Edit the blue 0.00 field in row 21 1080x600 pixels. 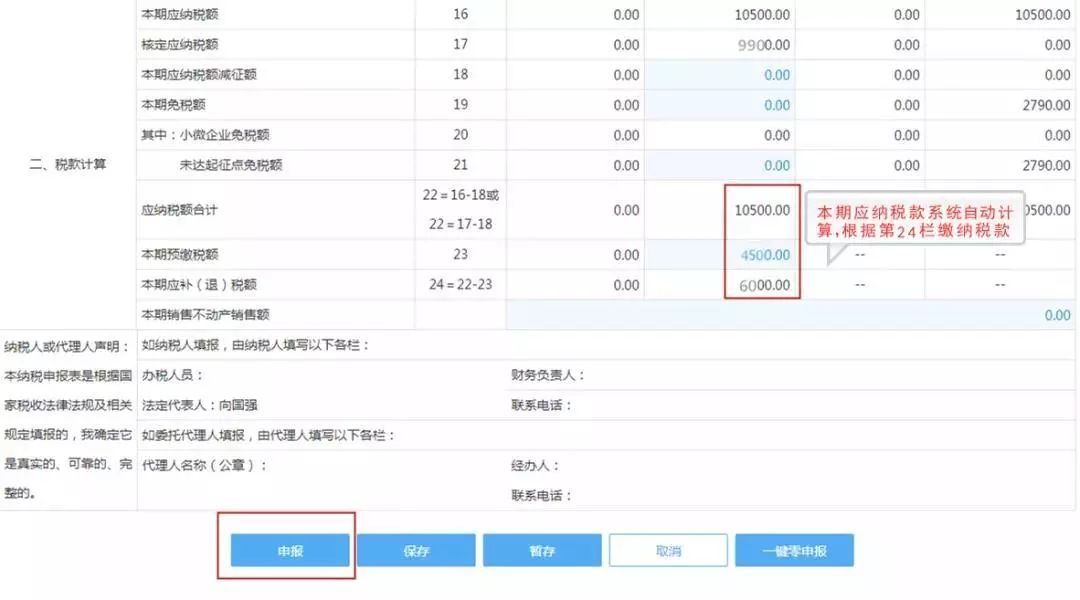click(x=720, y=165)
